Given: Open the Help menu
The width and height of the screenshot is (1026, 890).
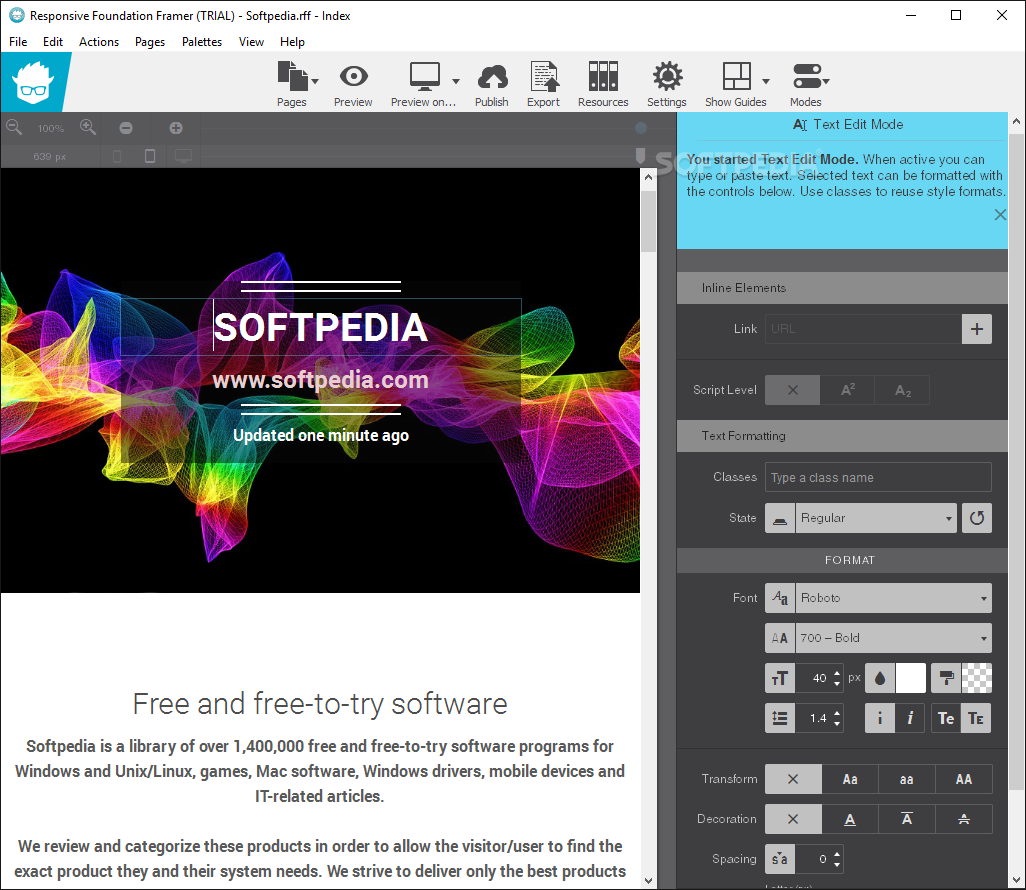Looking at the screenshot, I should point(292,42).
